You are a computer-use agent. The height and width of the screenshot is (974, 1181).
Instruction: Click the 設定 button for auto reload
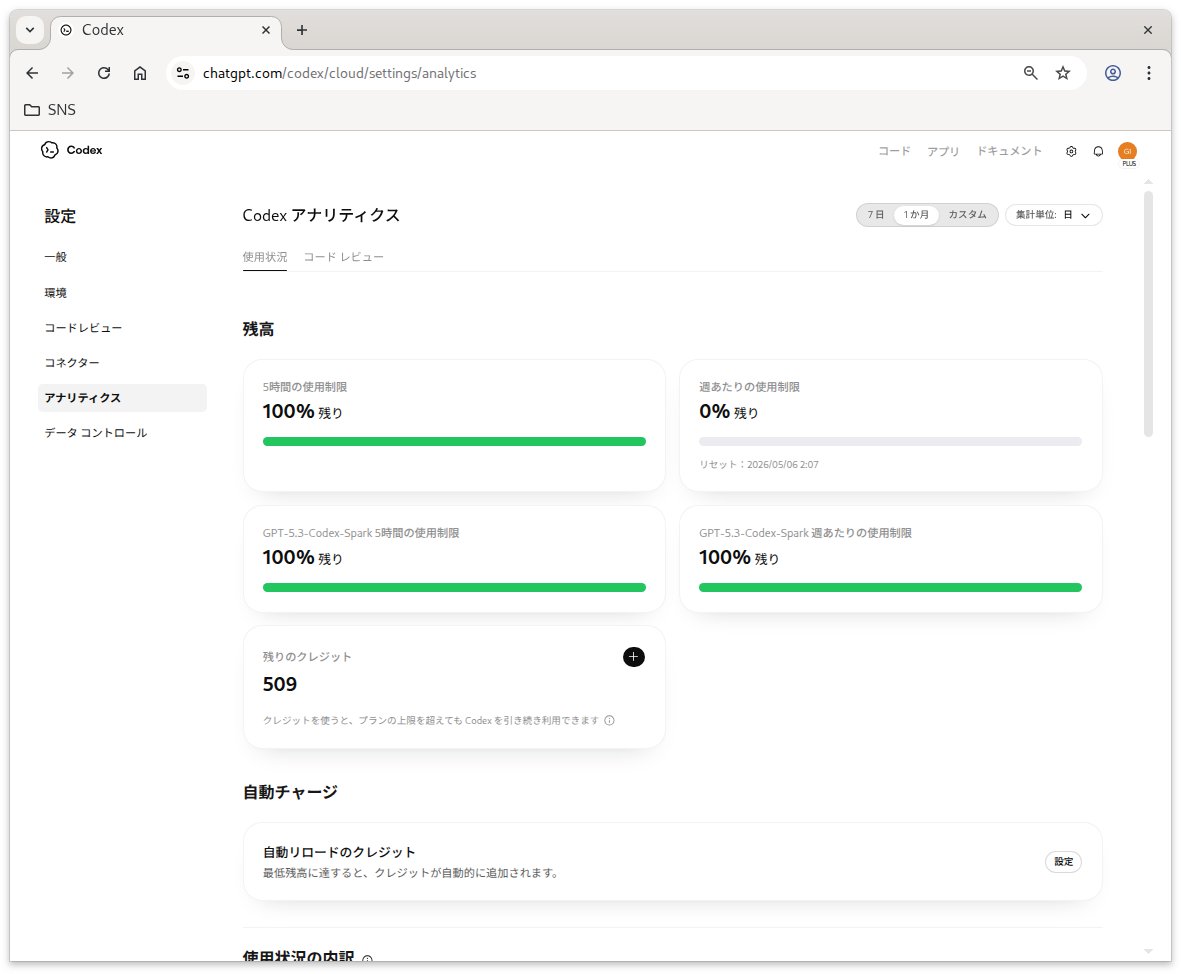(x=1064, y=862)
